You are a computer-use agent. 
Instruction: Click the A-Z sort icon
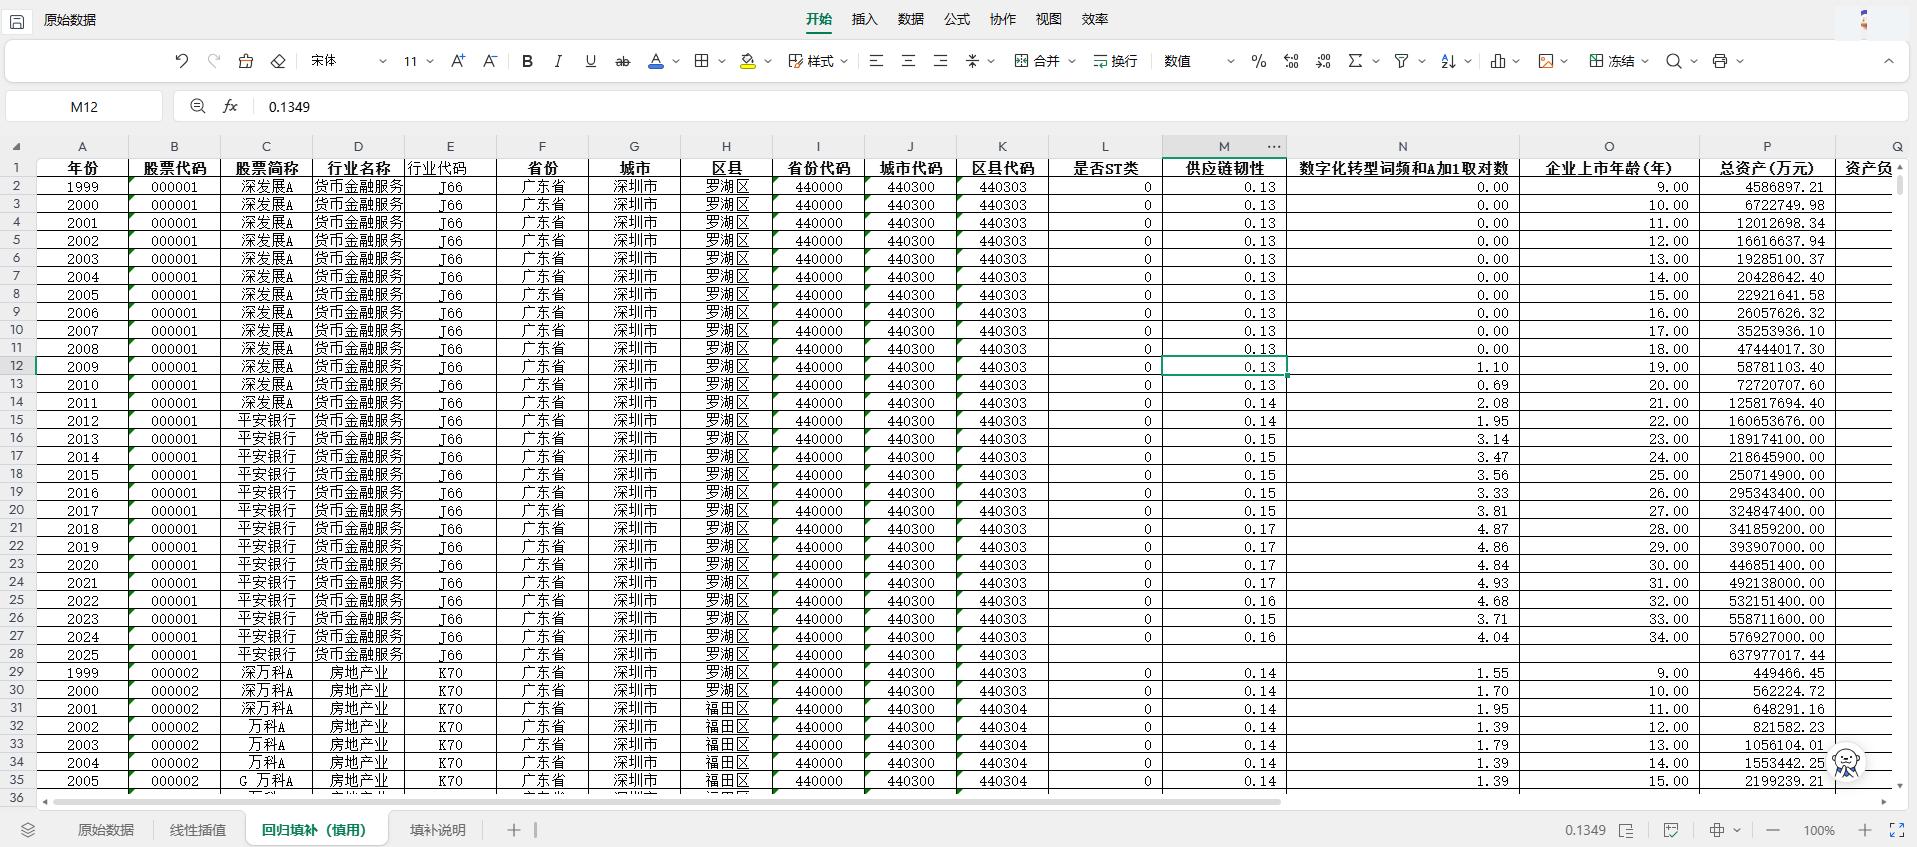pos(1448,61)
